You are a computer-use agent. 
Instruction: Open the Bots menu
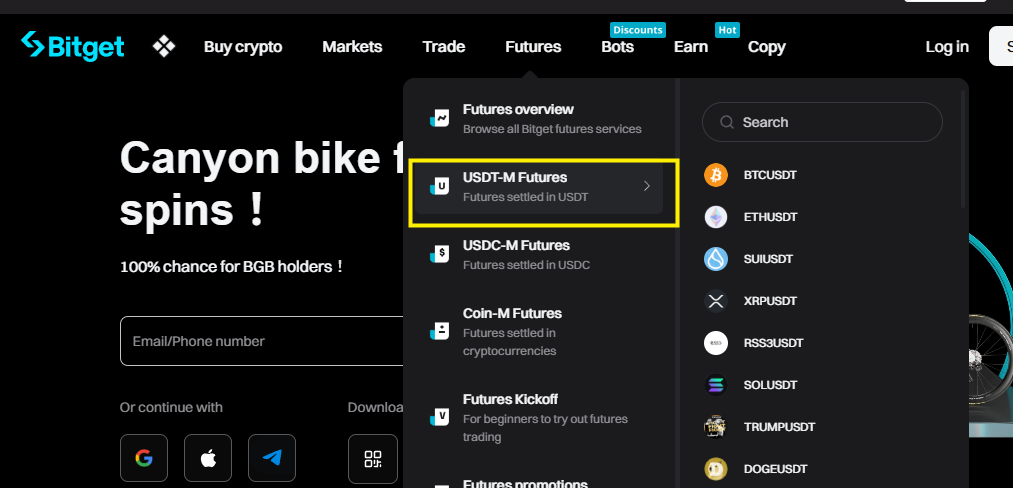(618, 47)
